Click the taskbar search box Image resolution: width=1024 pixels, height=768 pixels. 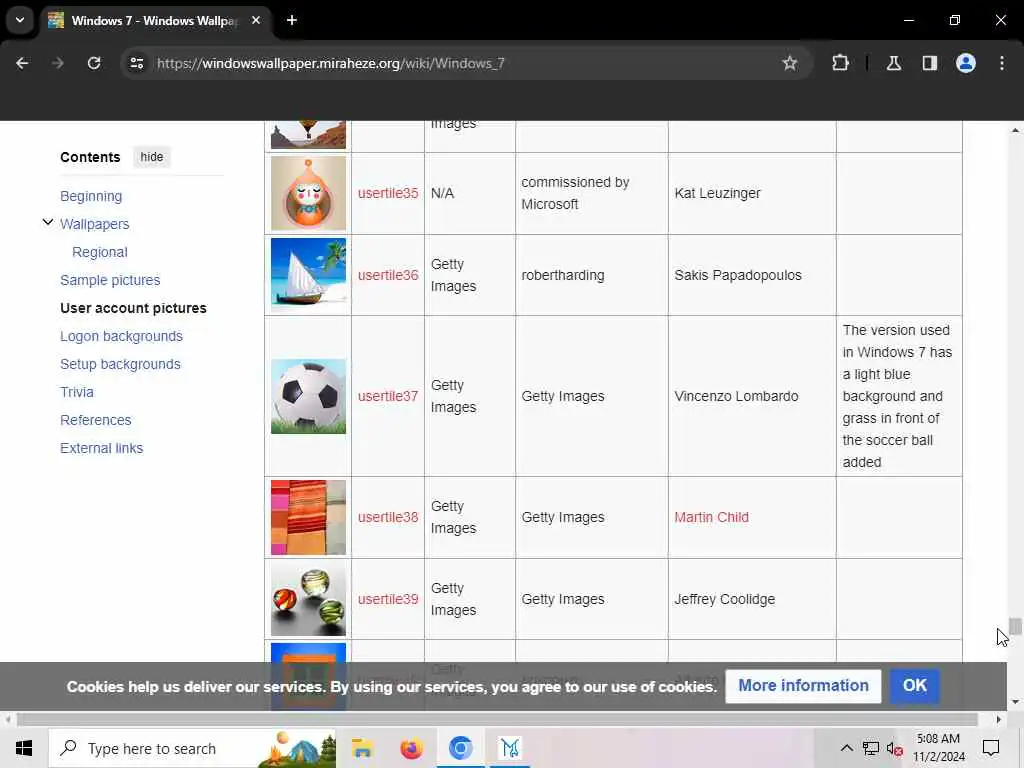192,748
